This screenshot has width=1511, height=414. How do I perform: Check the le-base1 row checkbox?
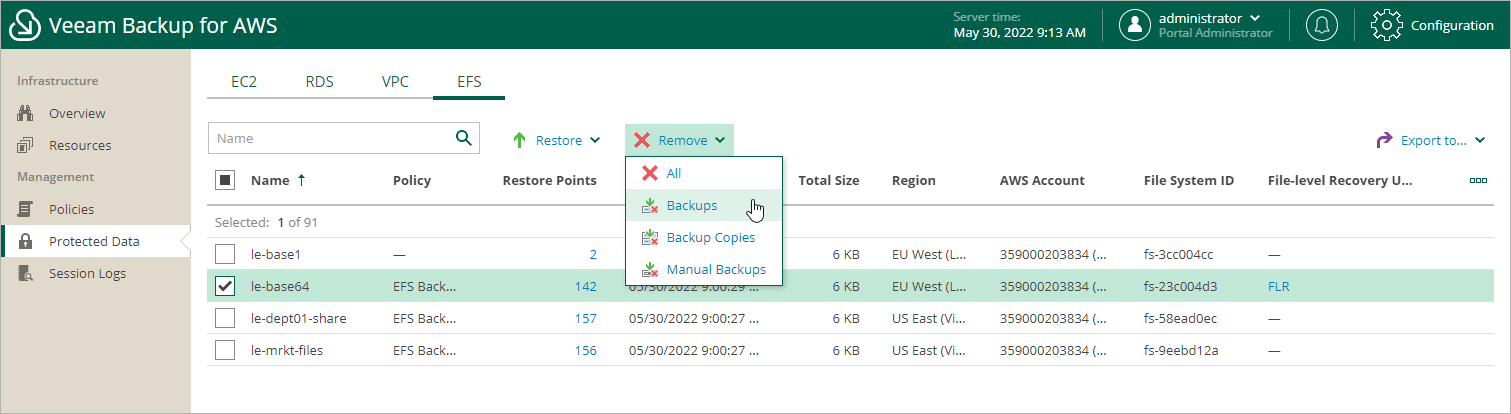point(225,254)
